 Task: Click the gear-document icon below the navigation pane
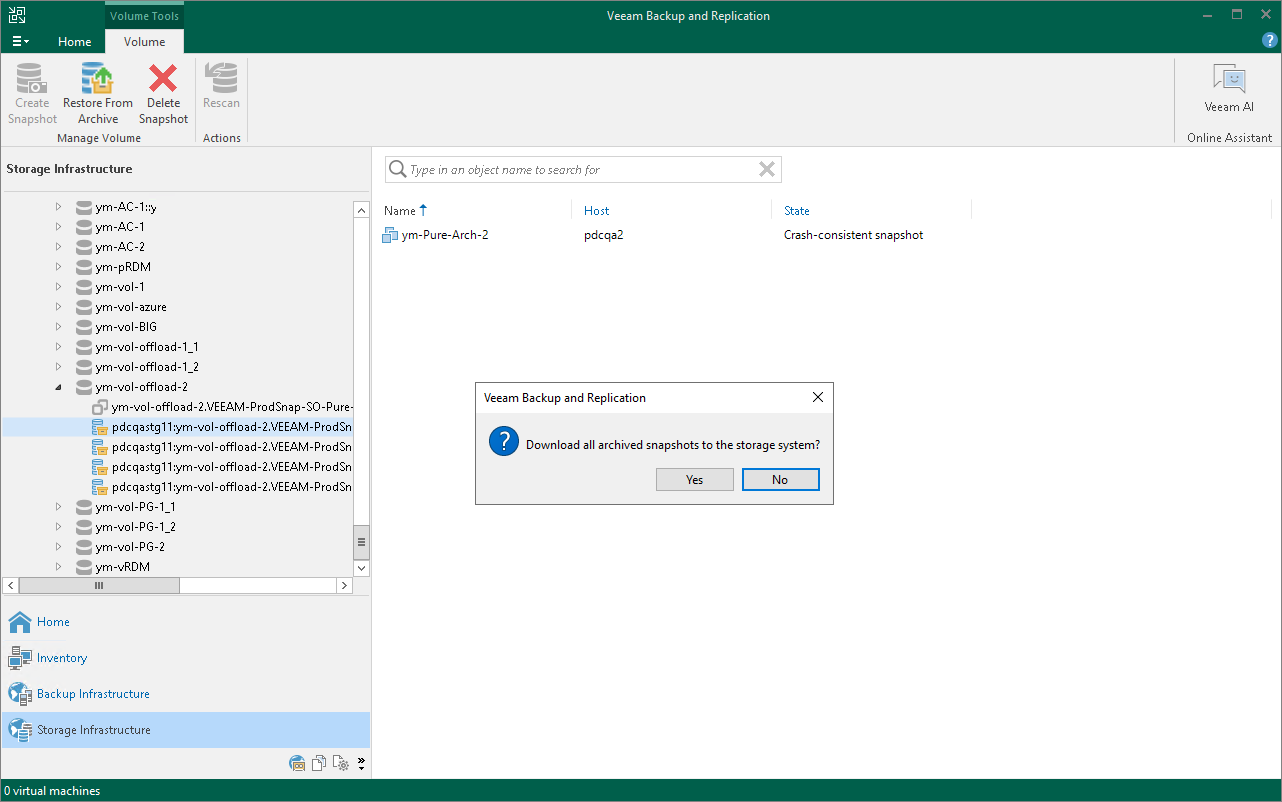pyautogui.click(x=341, y=763)
